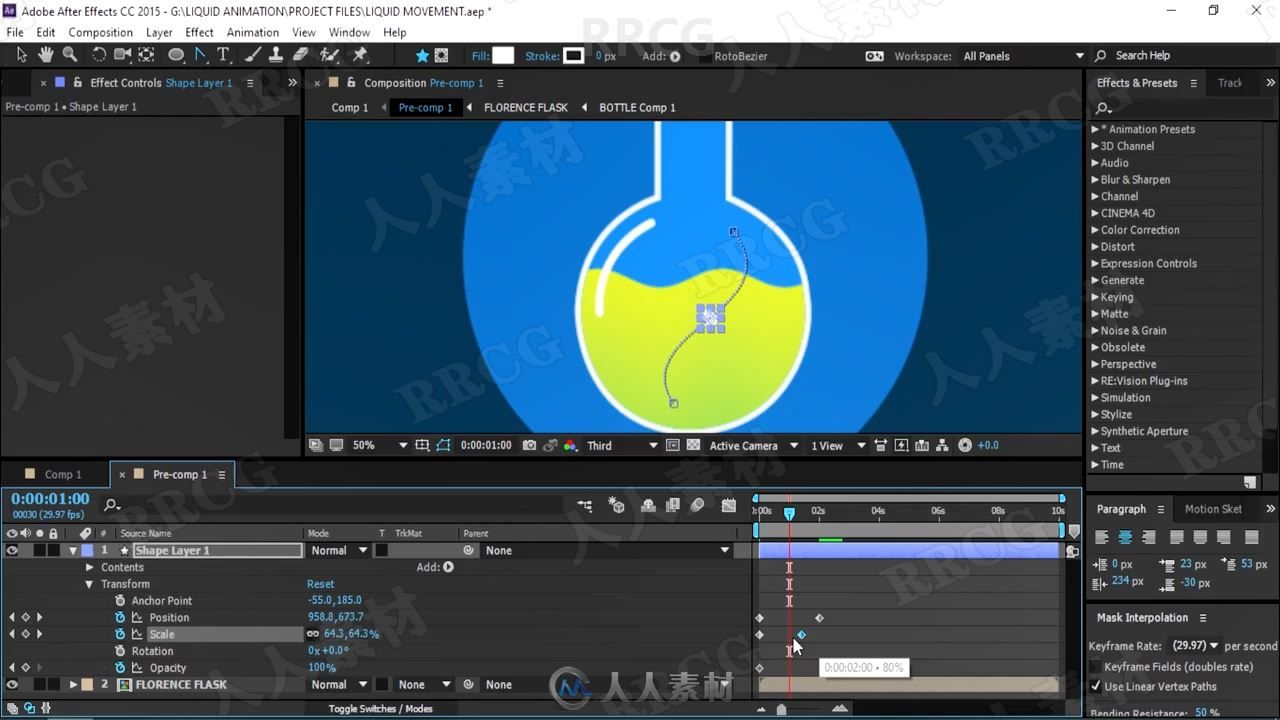The image size is (1280, 720).
Task: Open the Animation menu
Action: 253,32
